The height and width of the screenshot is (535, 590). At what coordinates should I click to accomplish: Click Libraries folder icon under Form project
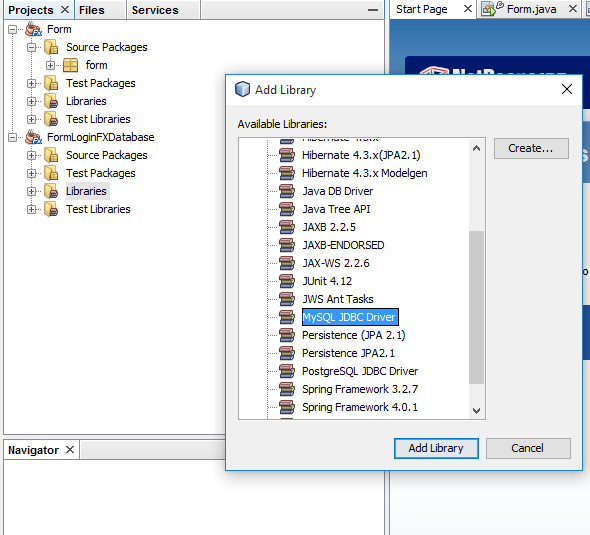pyautogui.click(x=51, y=101)
